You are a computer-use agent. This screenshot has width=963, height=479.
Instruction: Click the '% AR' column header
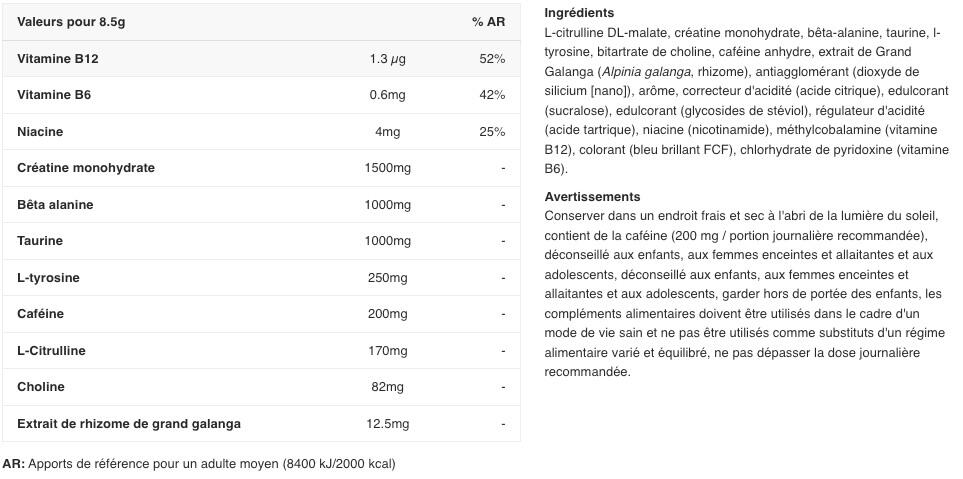pyautogui.click(x=488, y=22)
